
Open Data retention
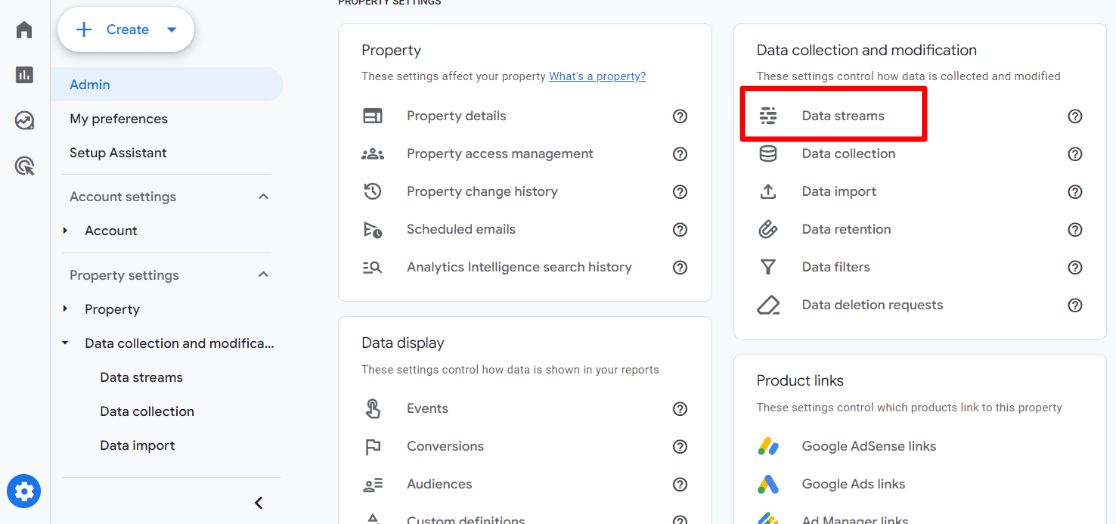pyautogui.click(x=846, y=229)
